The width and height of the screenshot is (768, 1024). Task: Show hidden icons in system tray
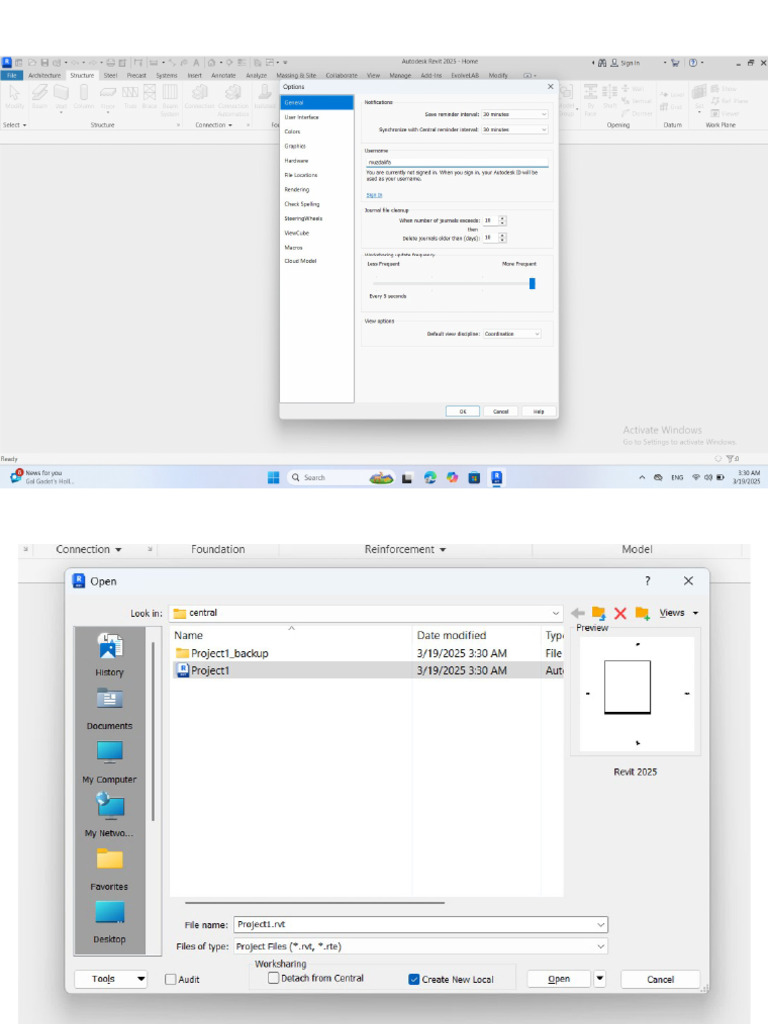(x=642, y=477)
